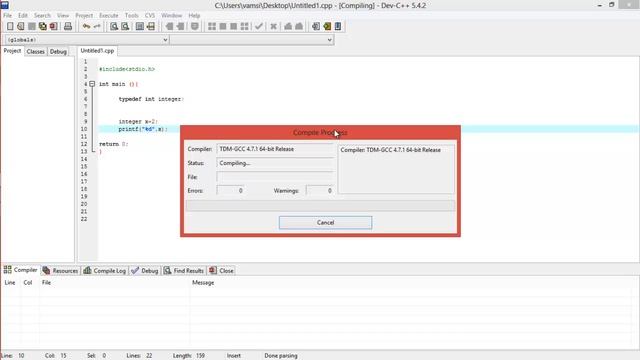Viewport: 640px width, 360px height.
Task: Select the Compile Log tab
Action: click(x=104, y=270)
